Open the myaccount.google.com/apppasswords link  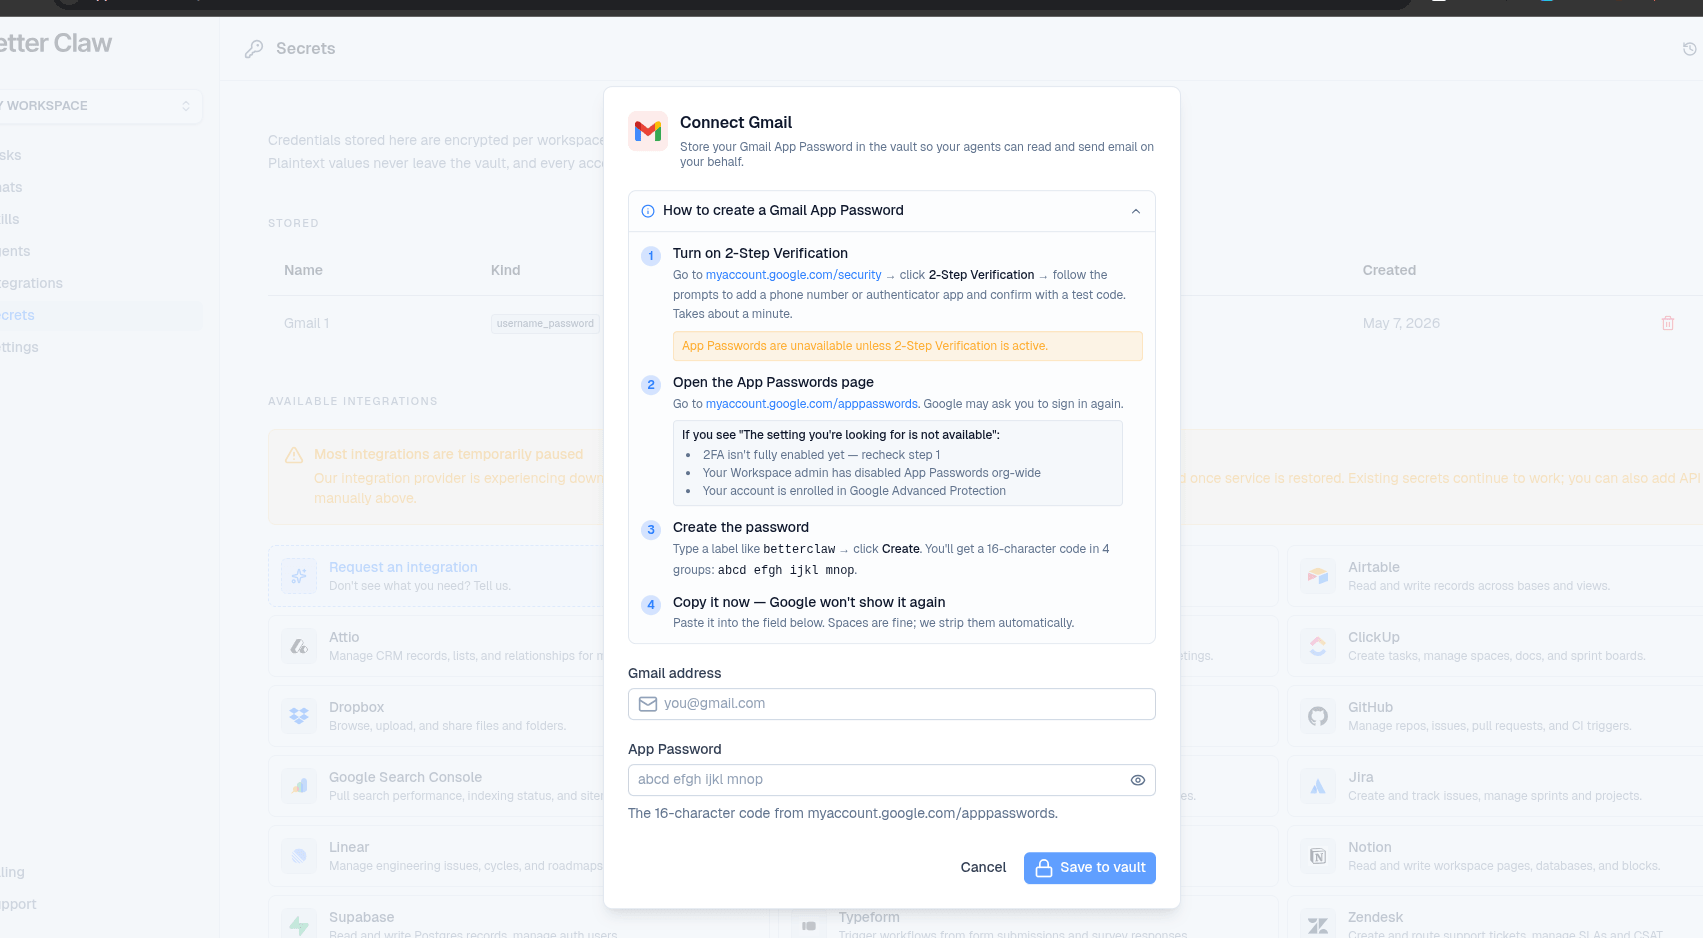[x=811, y=404]
